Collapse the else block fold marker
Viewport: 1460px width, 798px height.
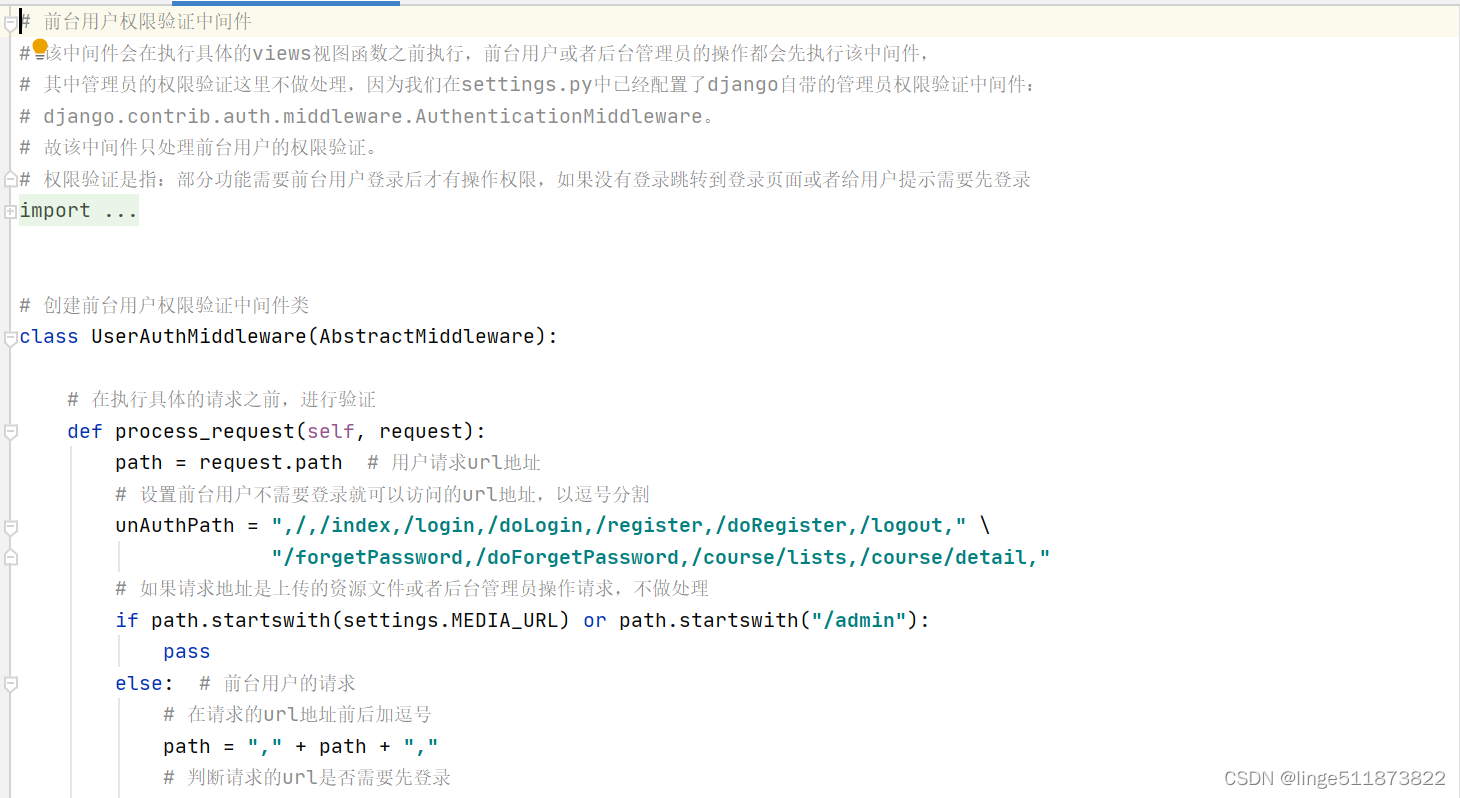tap(10, 684)
